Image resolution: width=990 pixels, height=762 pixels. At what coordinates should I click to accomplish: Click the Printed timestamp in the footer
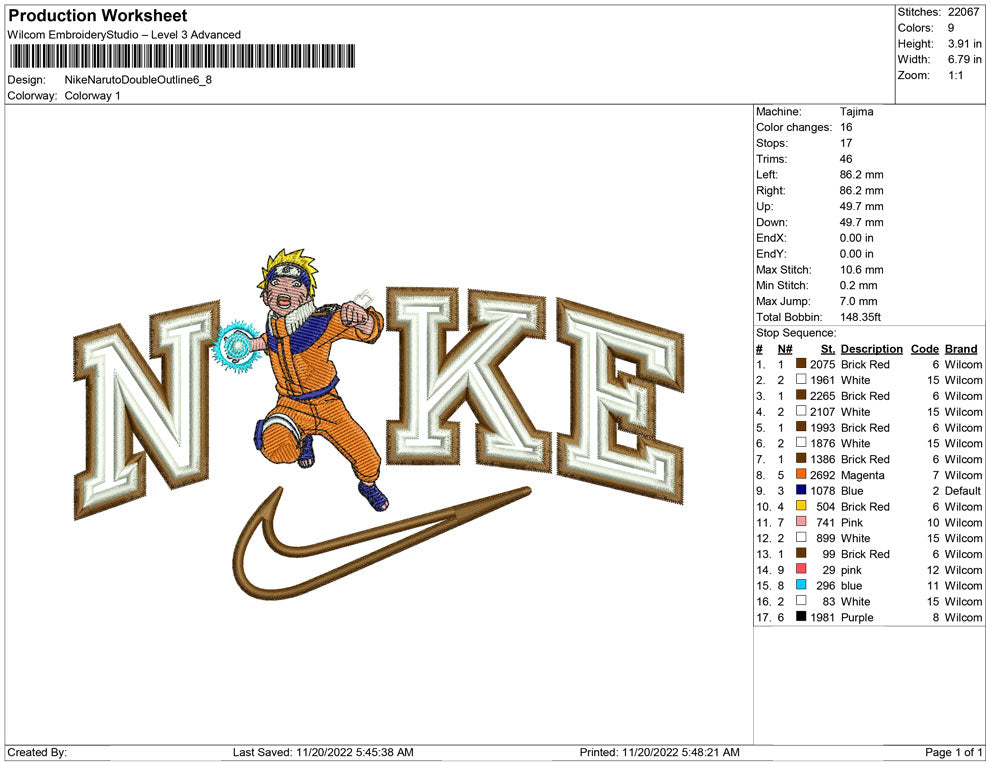tap(659, 752)
